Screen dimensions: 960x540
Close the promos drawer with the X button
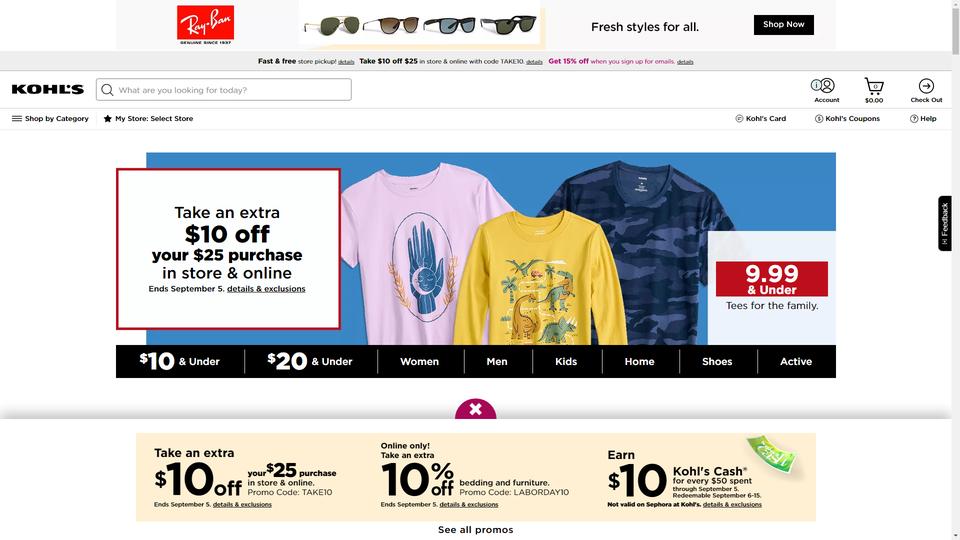475,409
